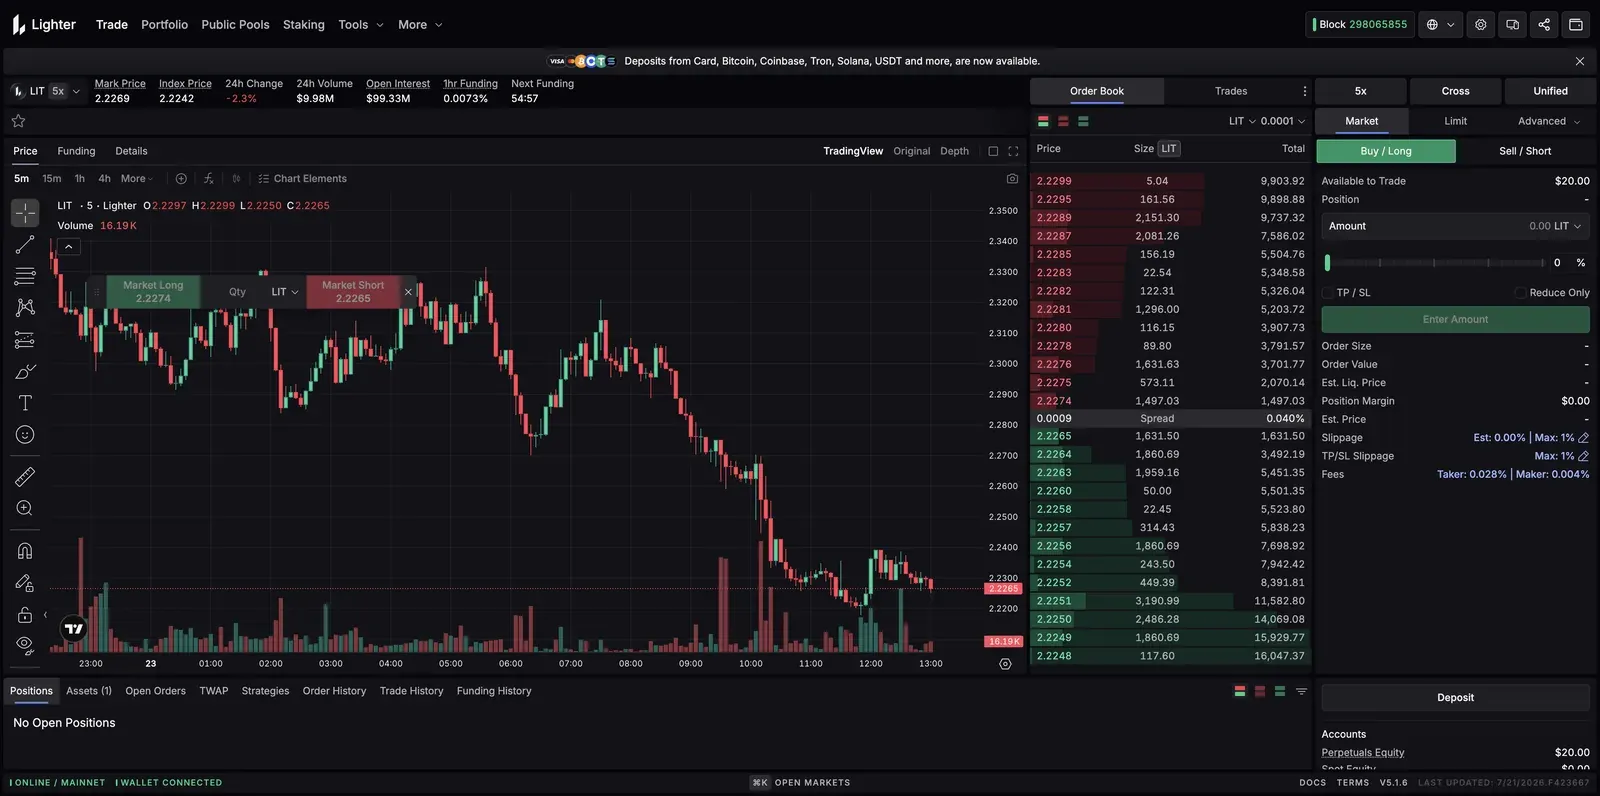Go to the Staking page
The width and height of the screenshot is (1600, 796).
point(303,25)
